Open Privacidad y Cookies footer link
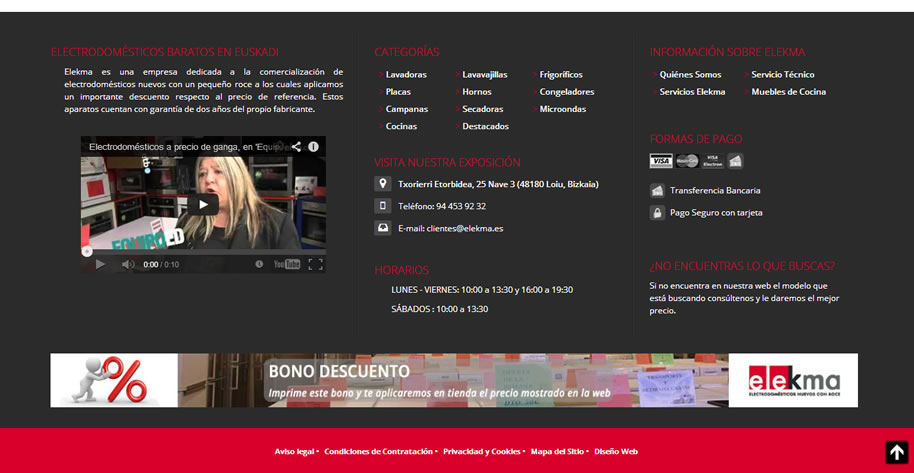The image size is (914, 473). click(x=481, y=451)
